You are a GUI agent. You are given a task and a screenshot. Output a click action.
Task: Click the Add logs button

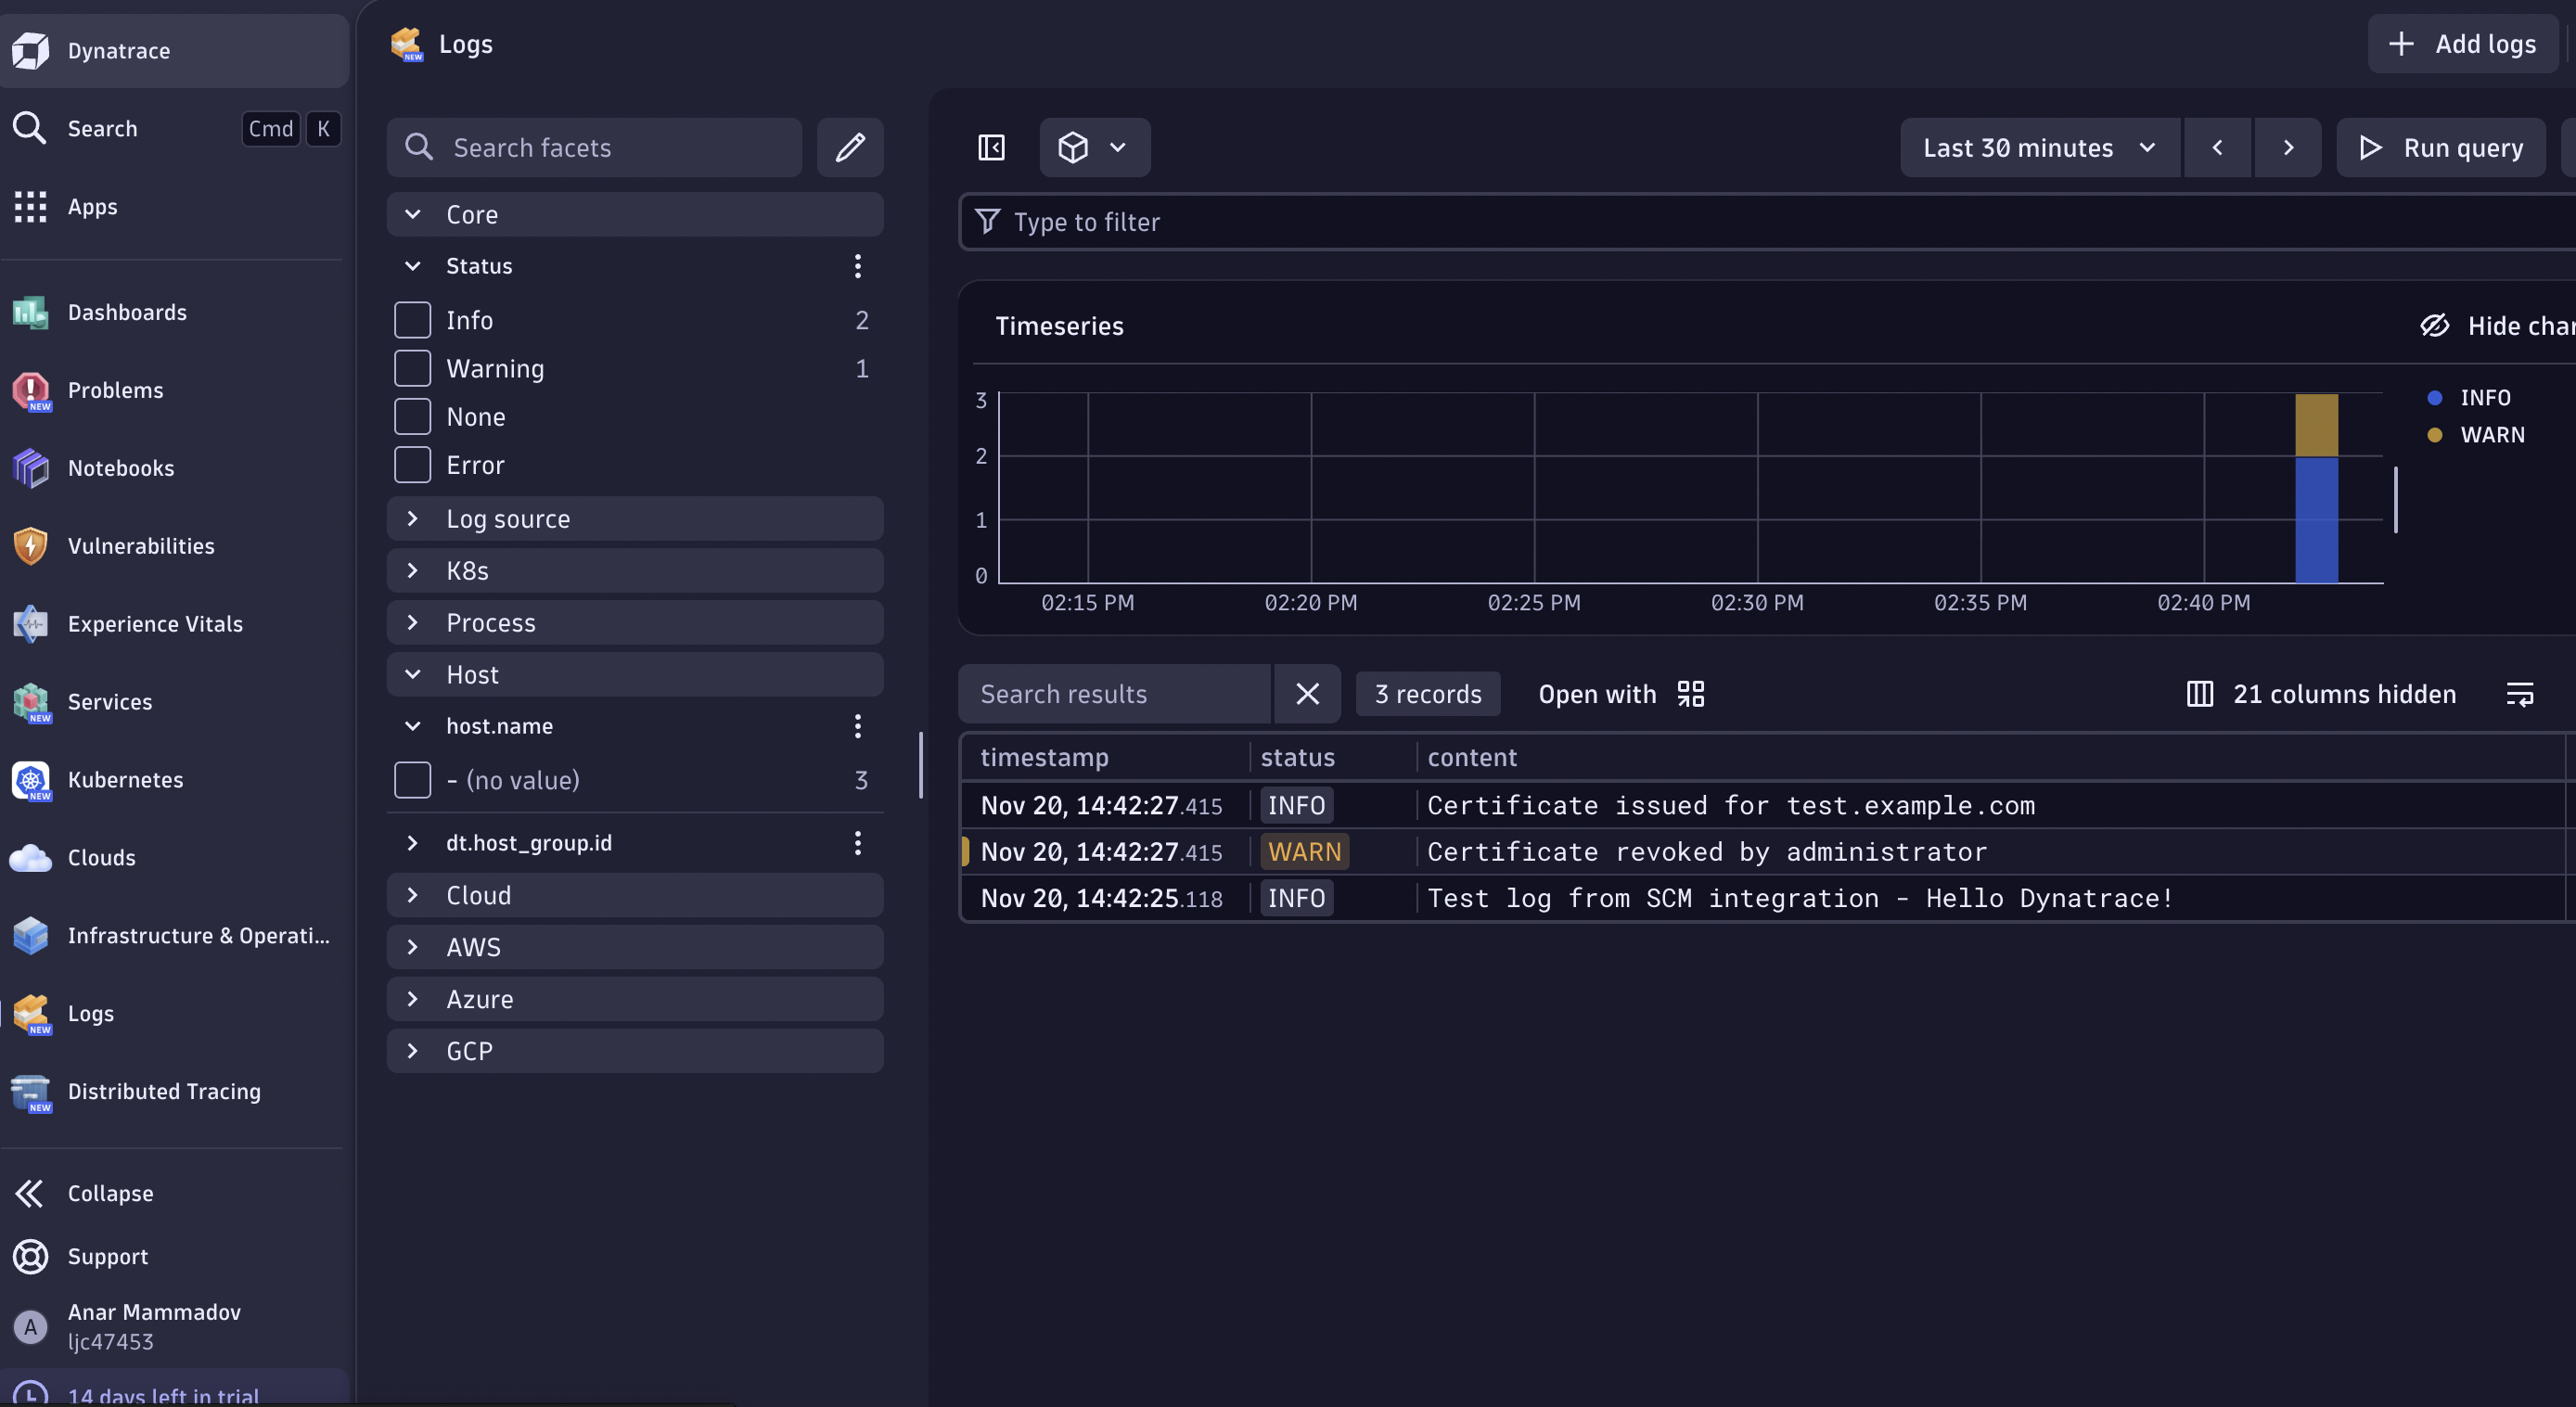(2463, 44)
